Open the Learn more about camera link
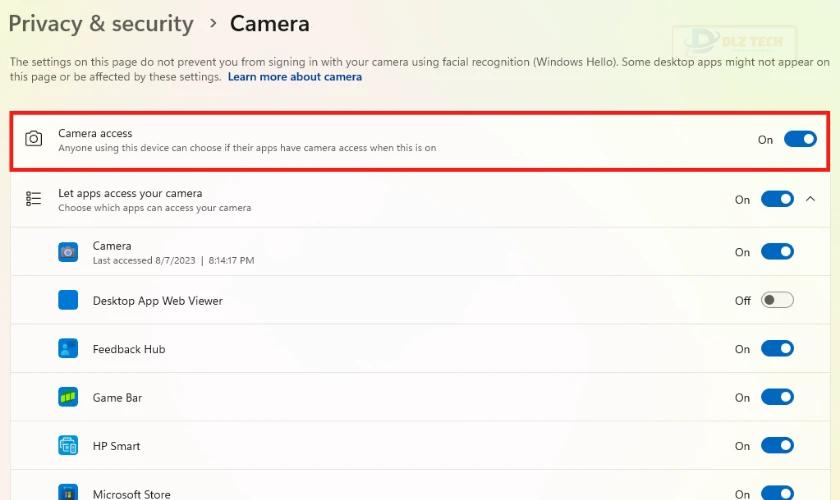This screenshot has width=840, height=500. pyautogui.click(x=295, y=77)
